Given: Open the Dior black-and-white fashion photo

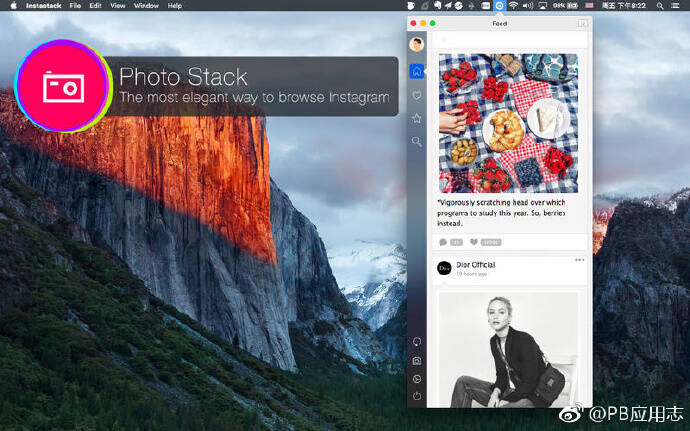Looking at the screenshot, I should [x=508, y=350].
